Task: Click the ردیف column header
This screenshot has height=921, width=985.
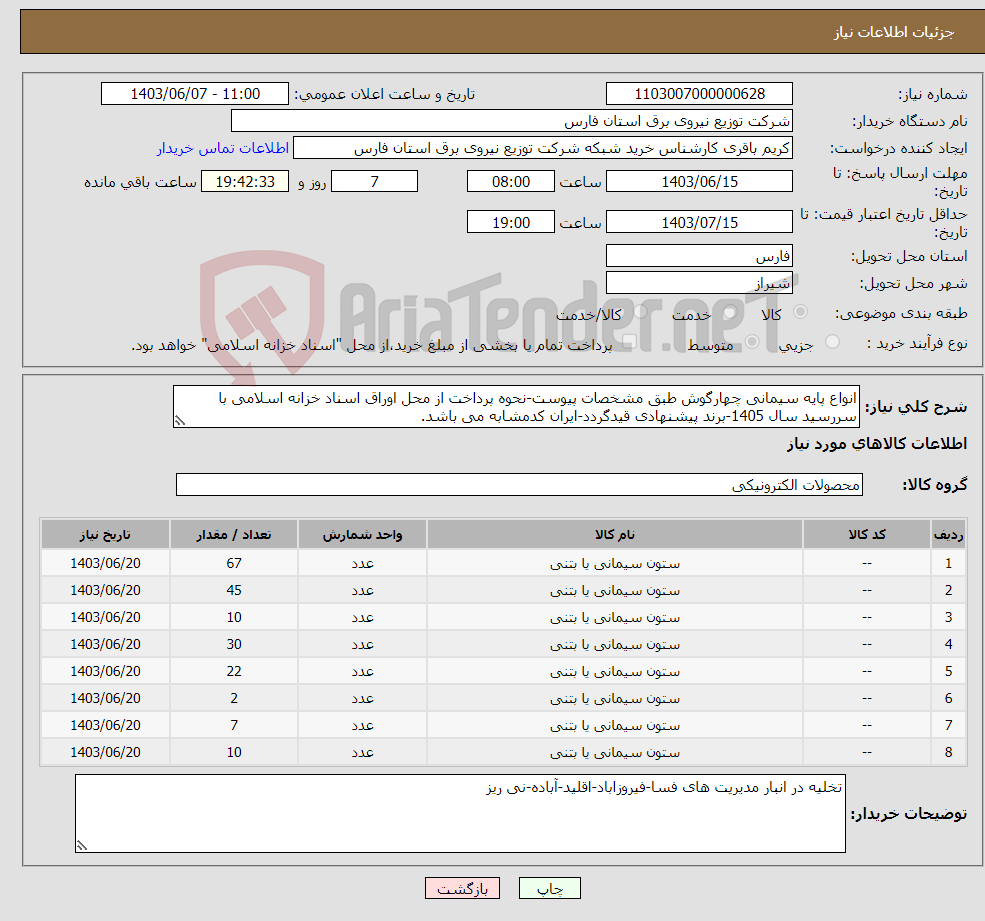Action: pyautogui.click(x=948, y=535)
